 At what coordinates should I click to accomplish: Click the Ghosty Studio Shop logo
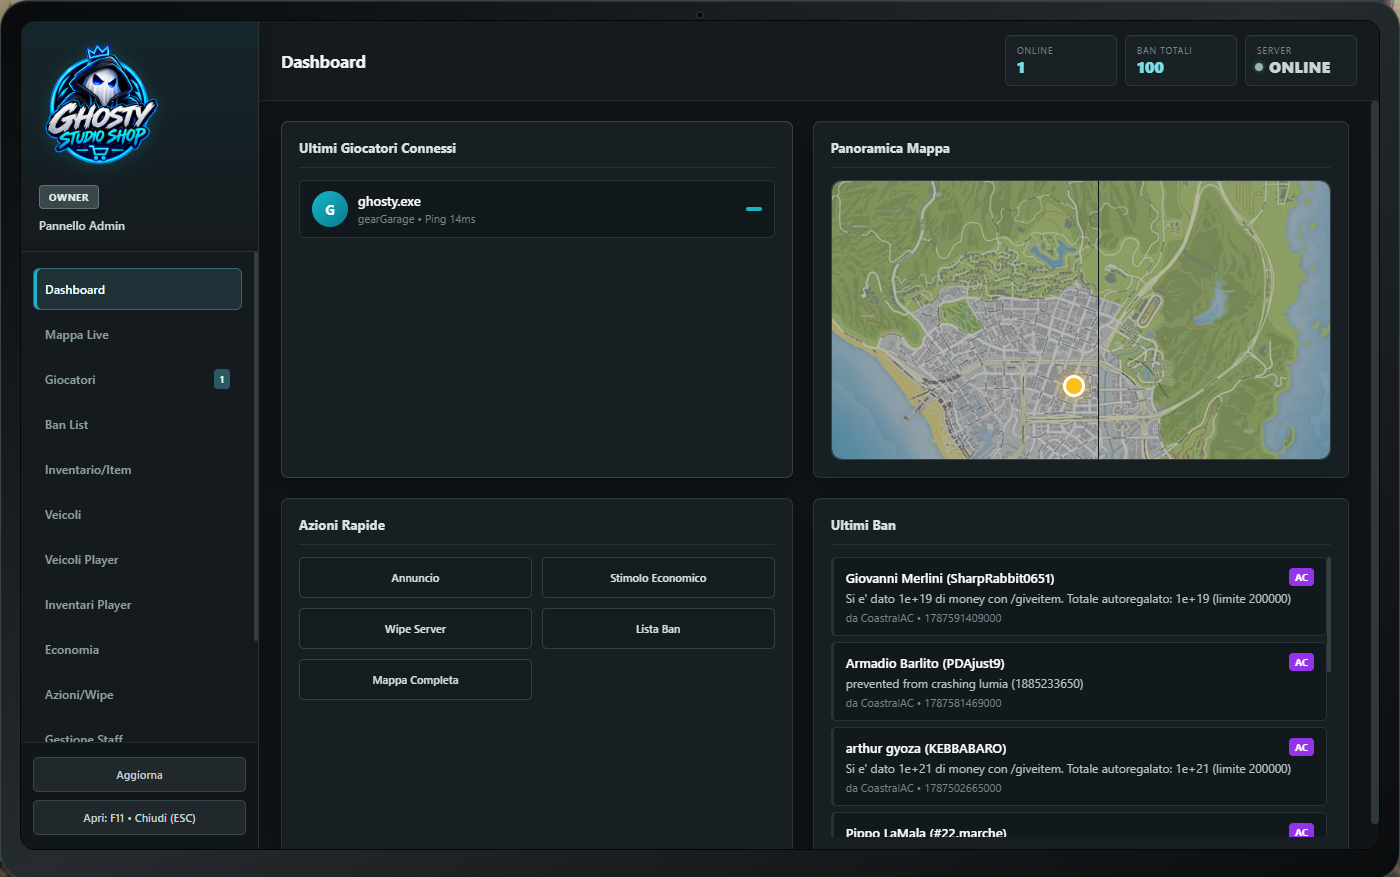point(101,106)
